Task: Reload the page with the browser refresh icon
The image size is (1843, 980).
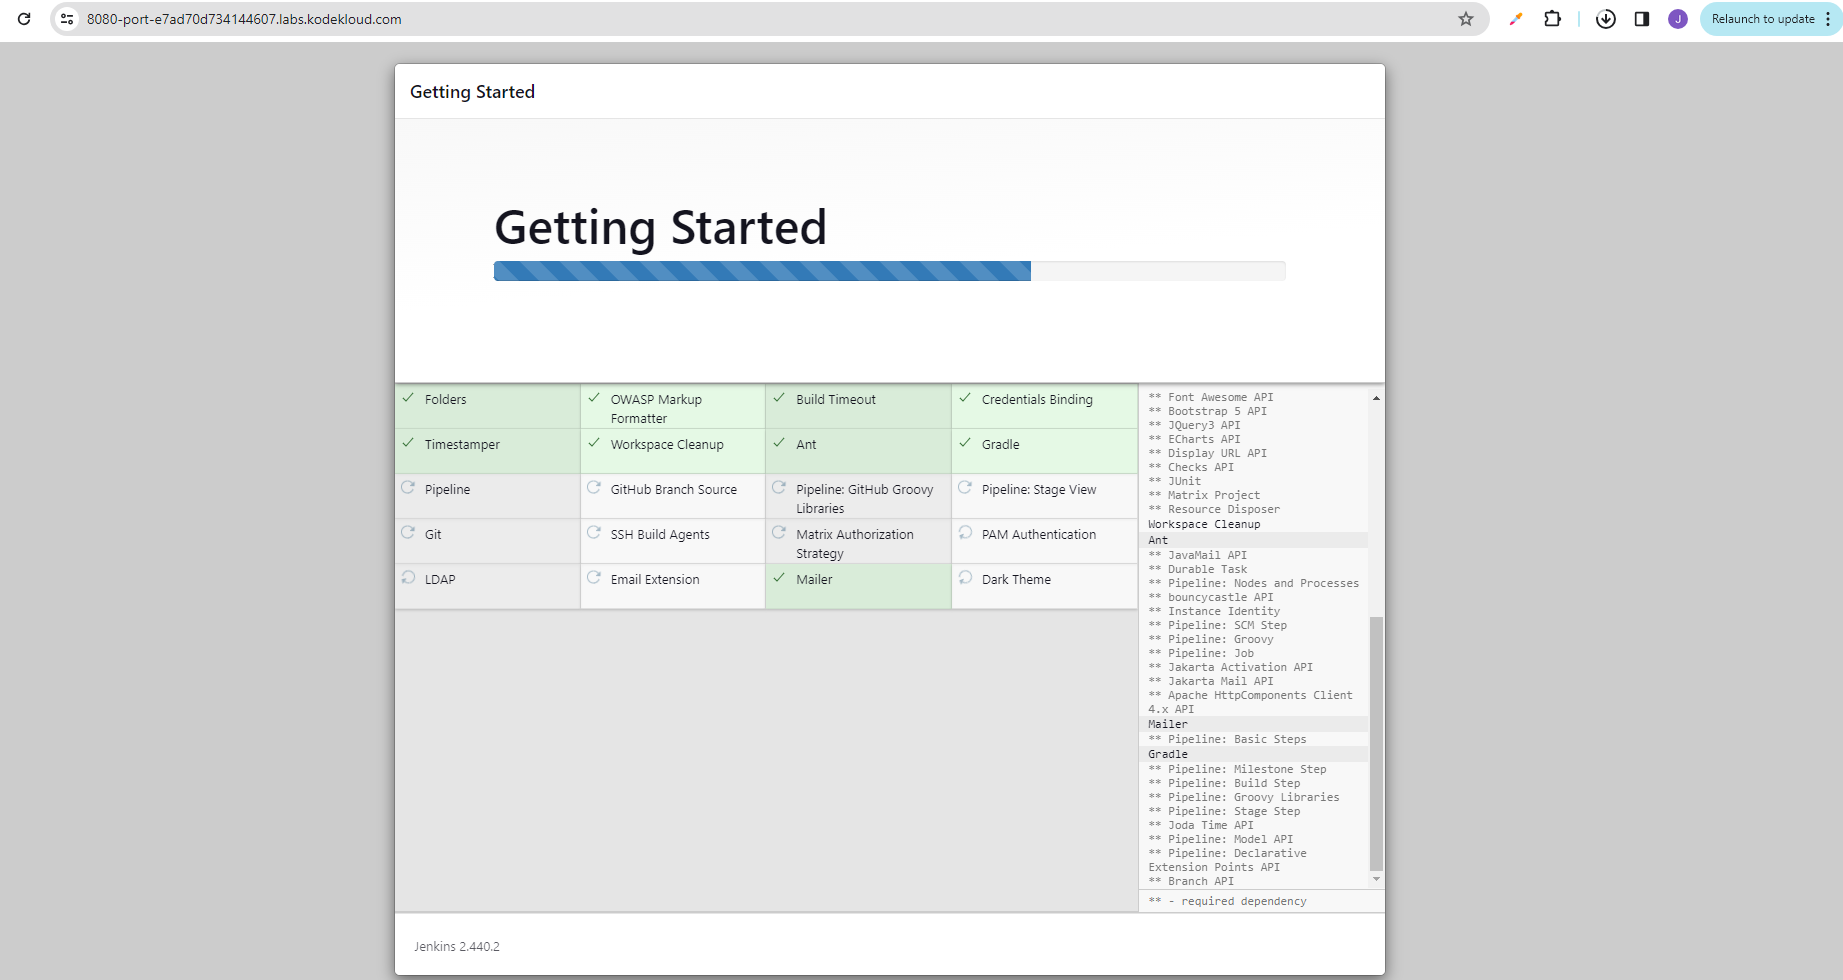Action: [x=24, y=19]
